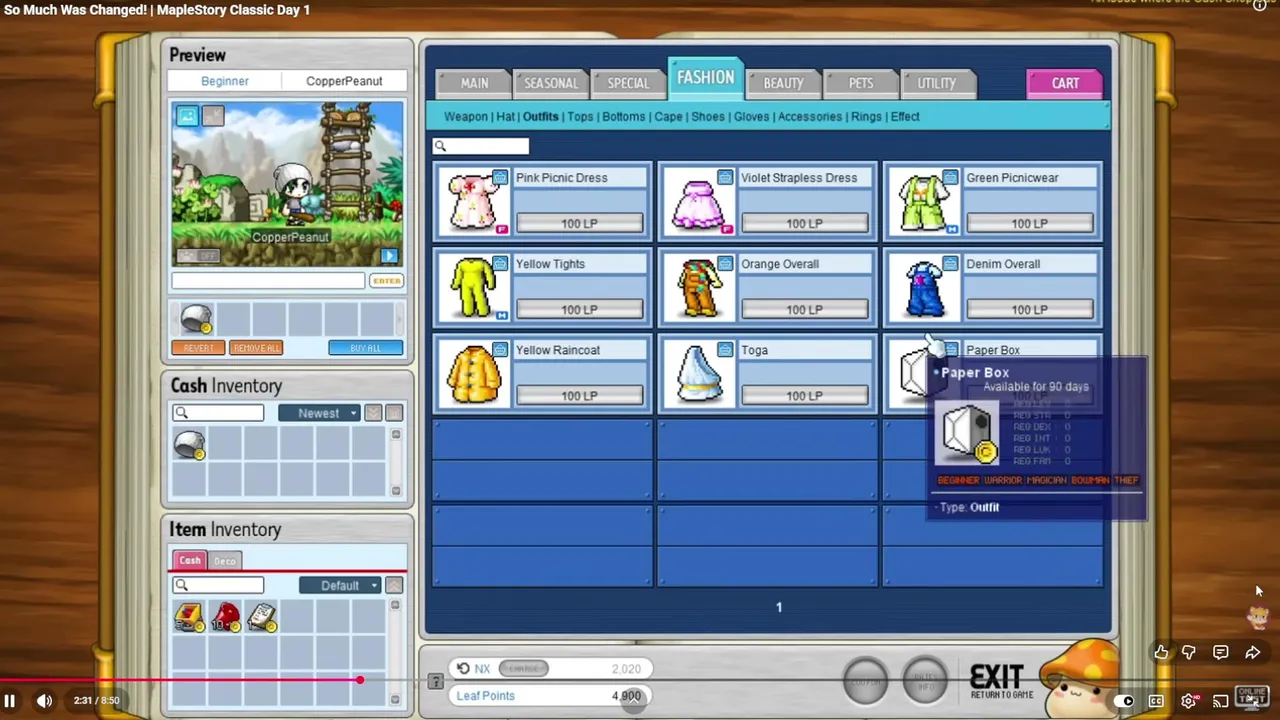This screenshot has width=1280, height=720.
Task: Buy Toga for 100 LP
Action: (804, 396)
